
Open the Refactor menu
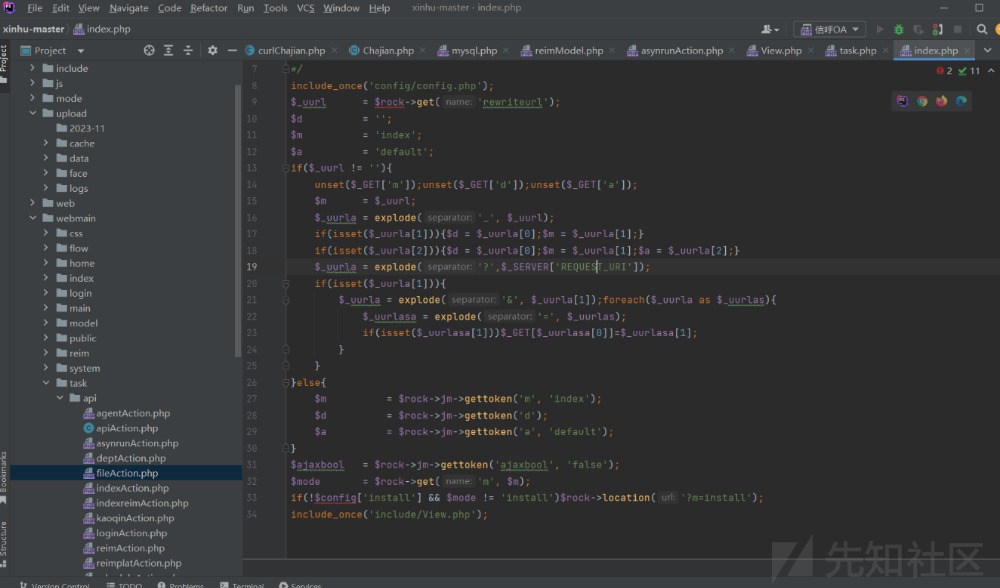[x=208, y=8]
